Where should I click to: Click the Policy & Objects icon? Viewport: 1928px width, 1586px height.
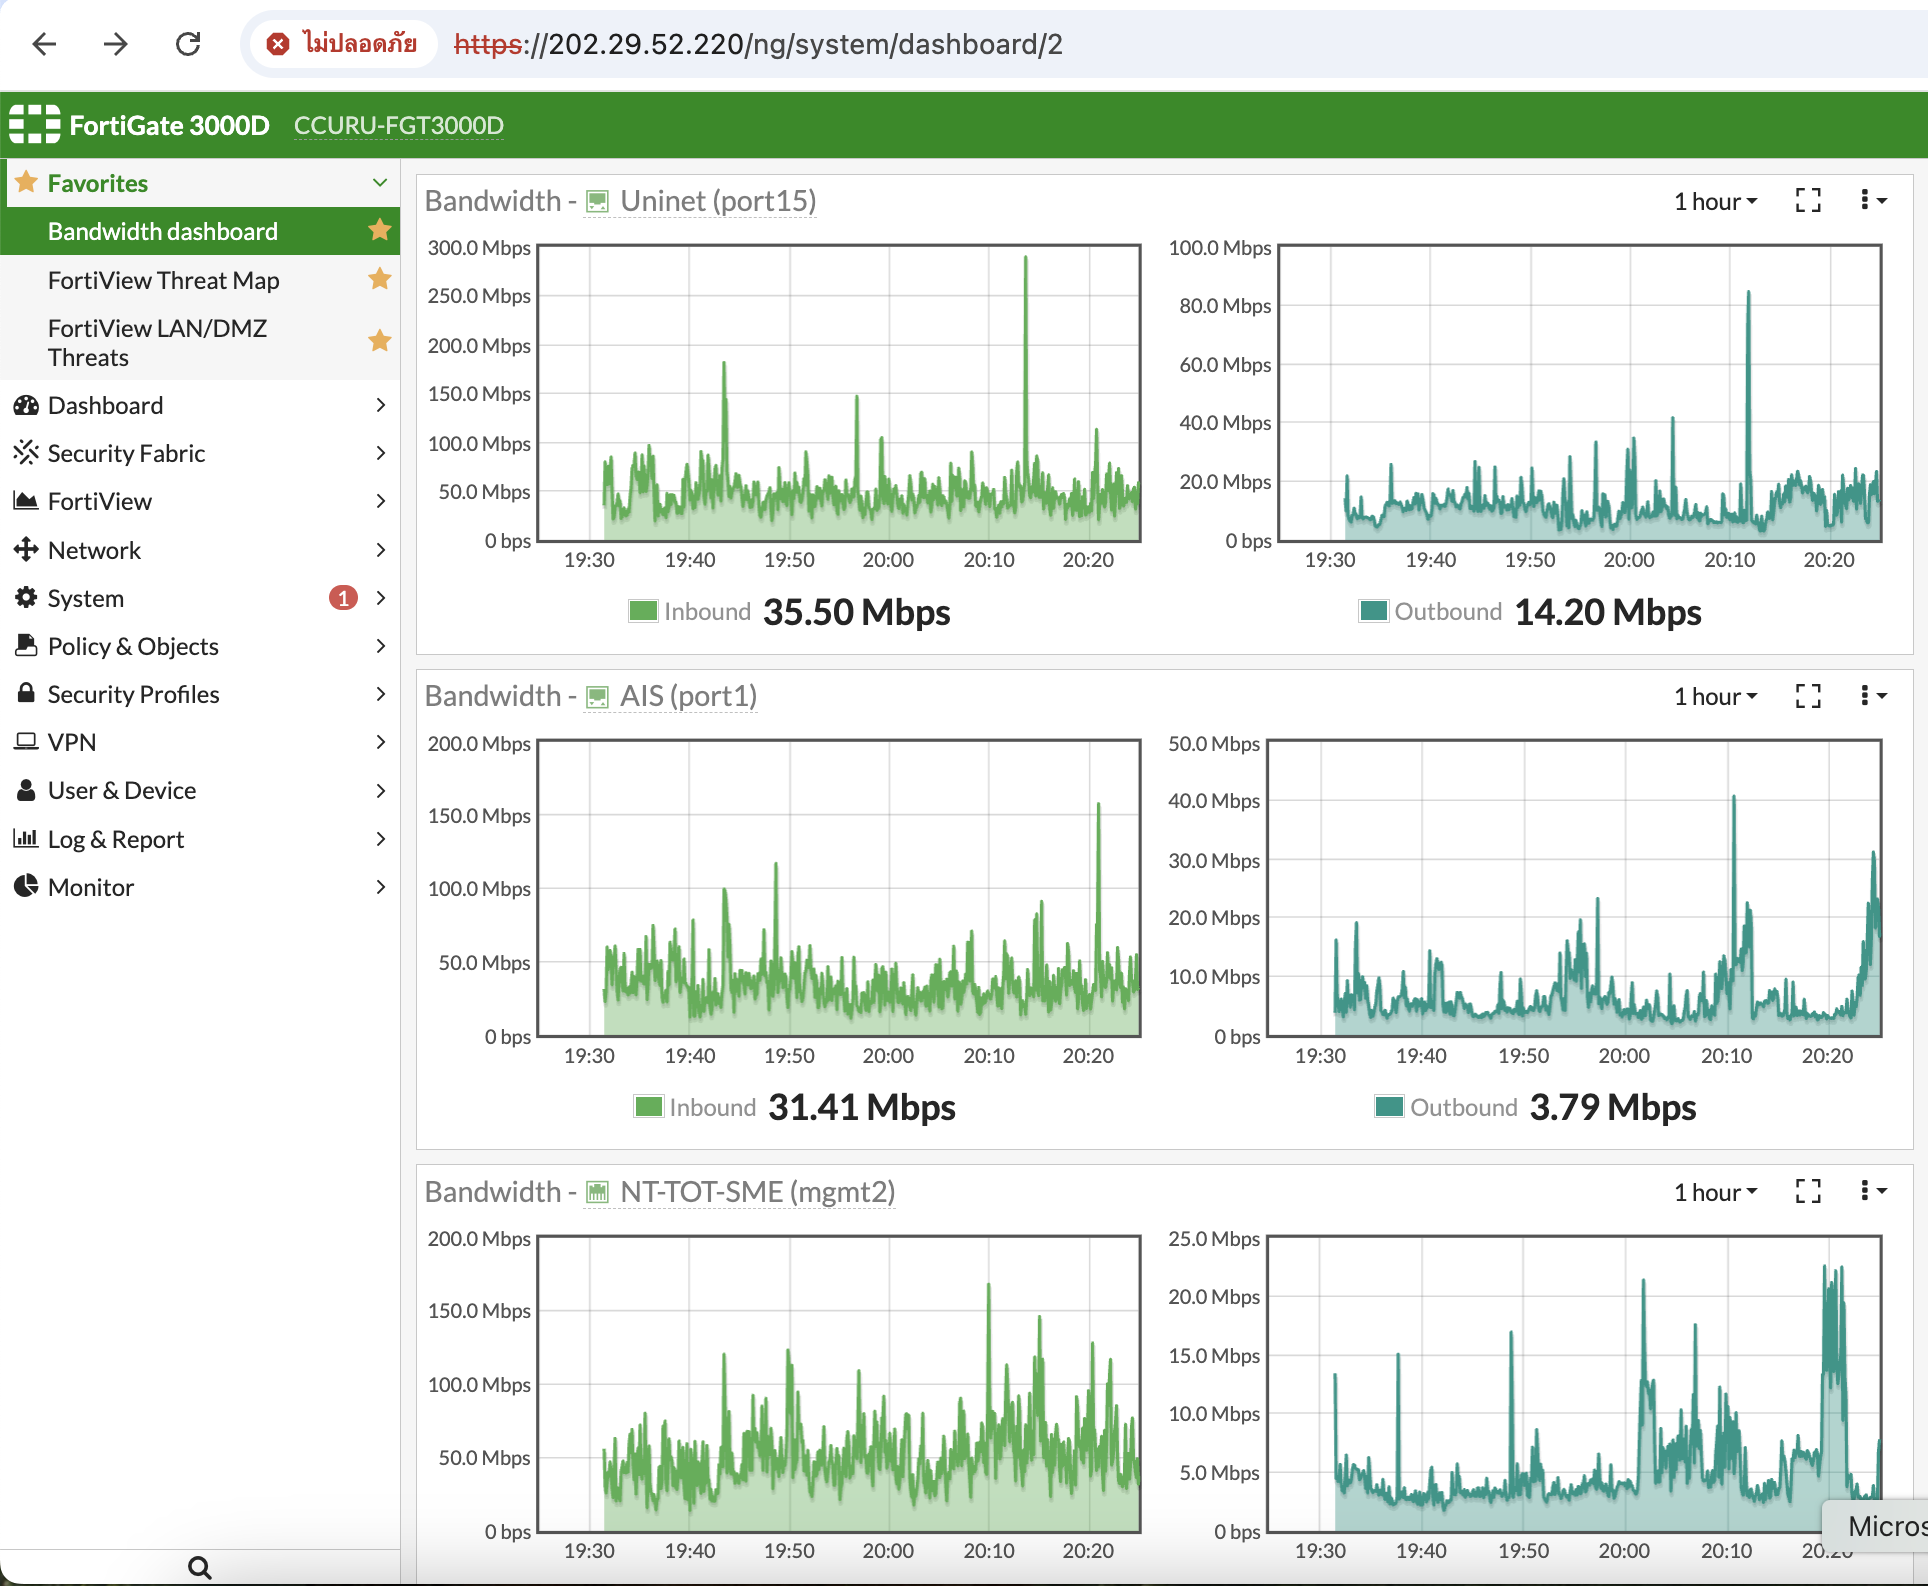(x=26, y=646)
